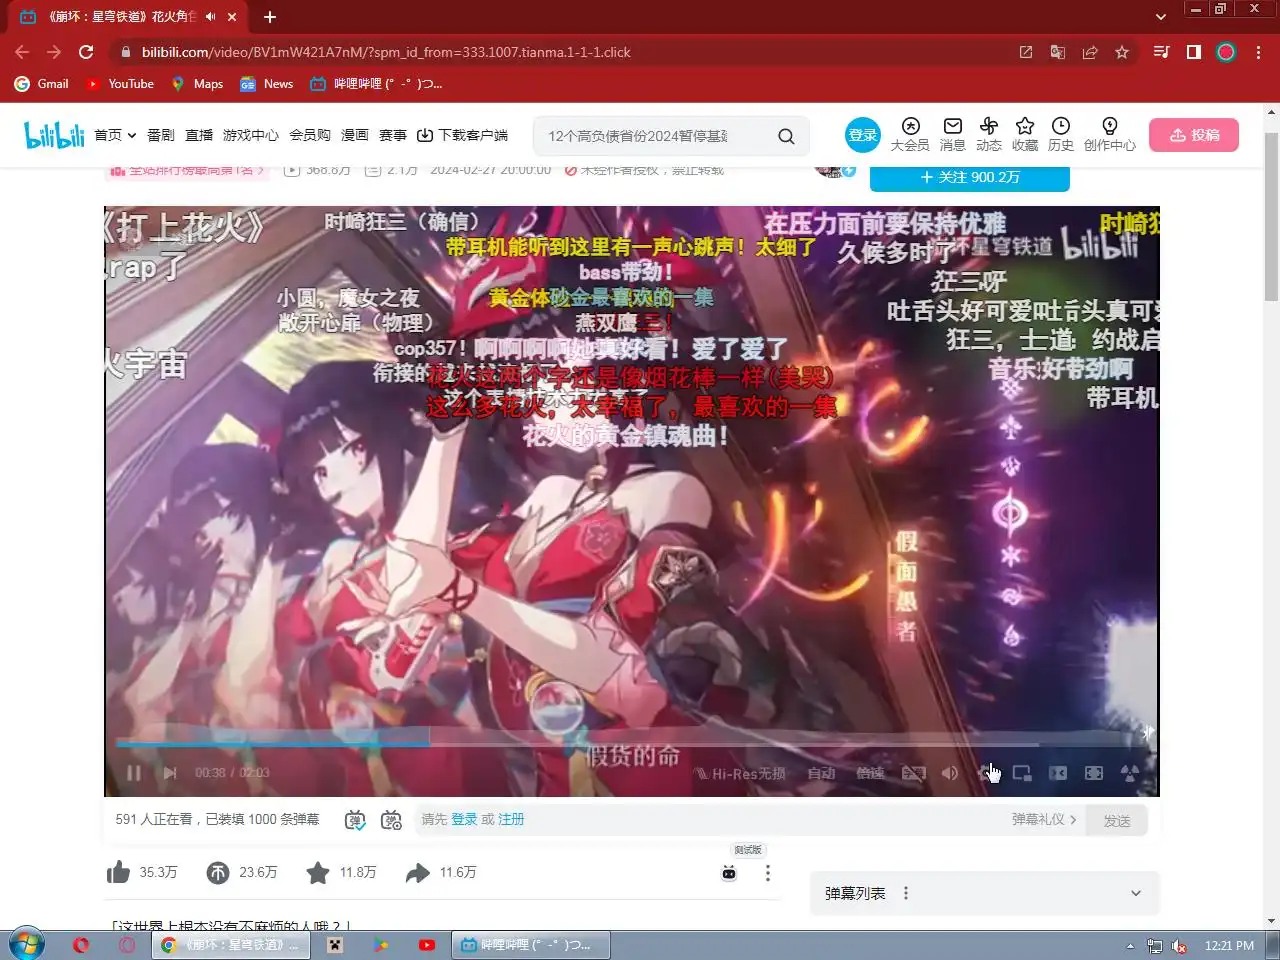Bookmark page with Chrome star icon
Viewport: 1280px width, 960px height.
coord(1122,52)
